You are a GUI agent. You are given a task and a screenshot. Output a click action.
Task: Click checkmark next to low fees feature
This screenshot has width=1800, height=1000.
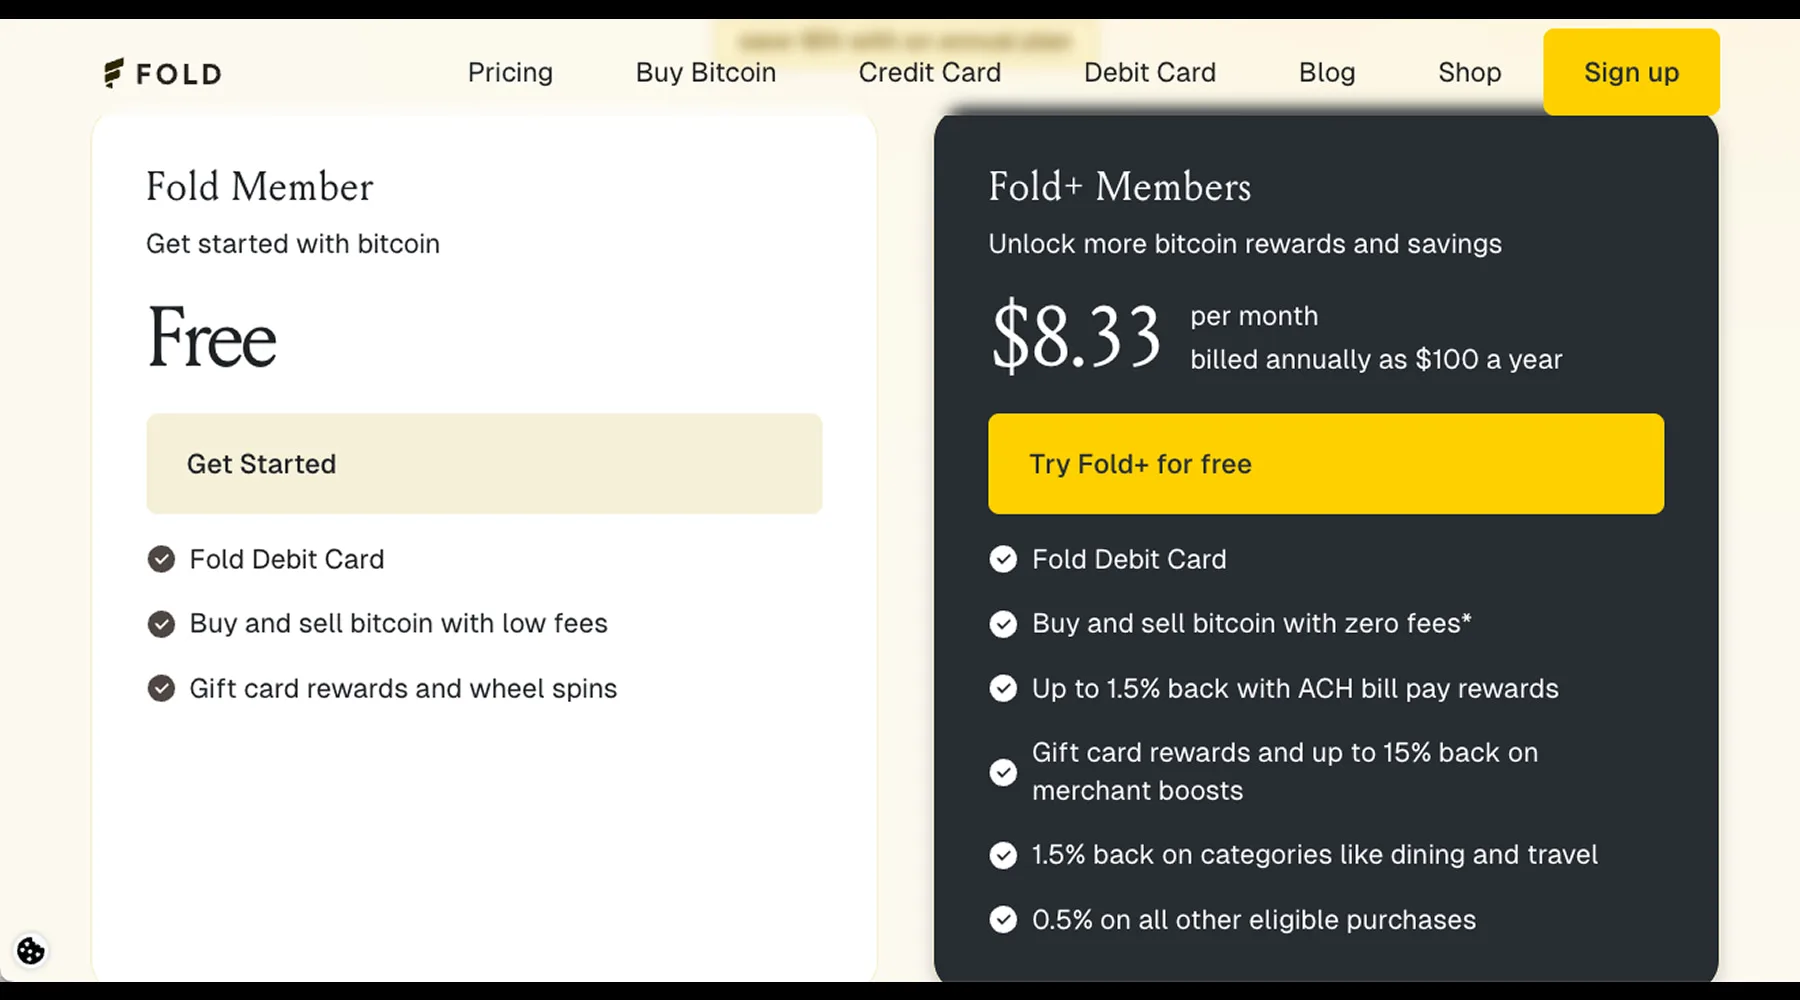coord(161,624)
